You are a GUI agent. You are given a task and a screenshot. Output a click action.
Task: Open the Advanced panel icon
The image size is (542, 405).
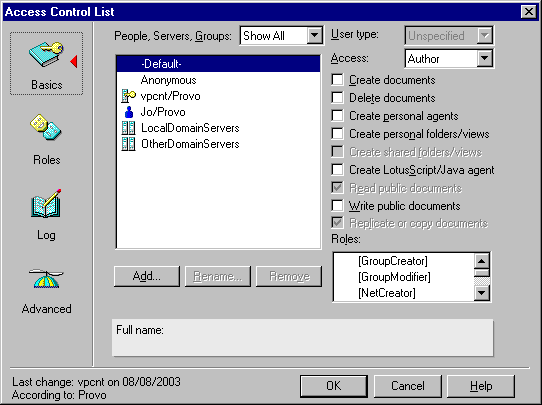46,278
